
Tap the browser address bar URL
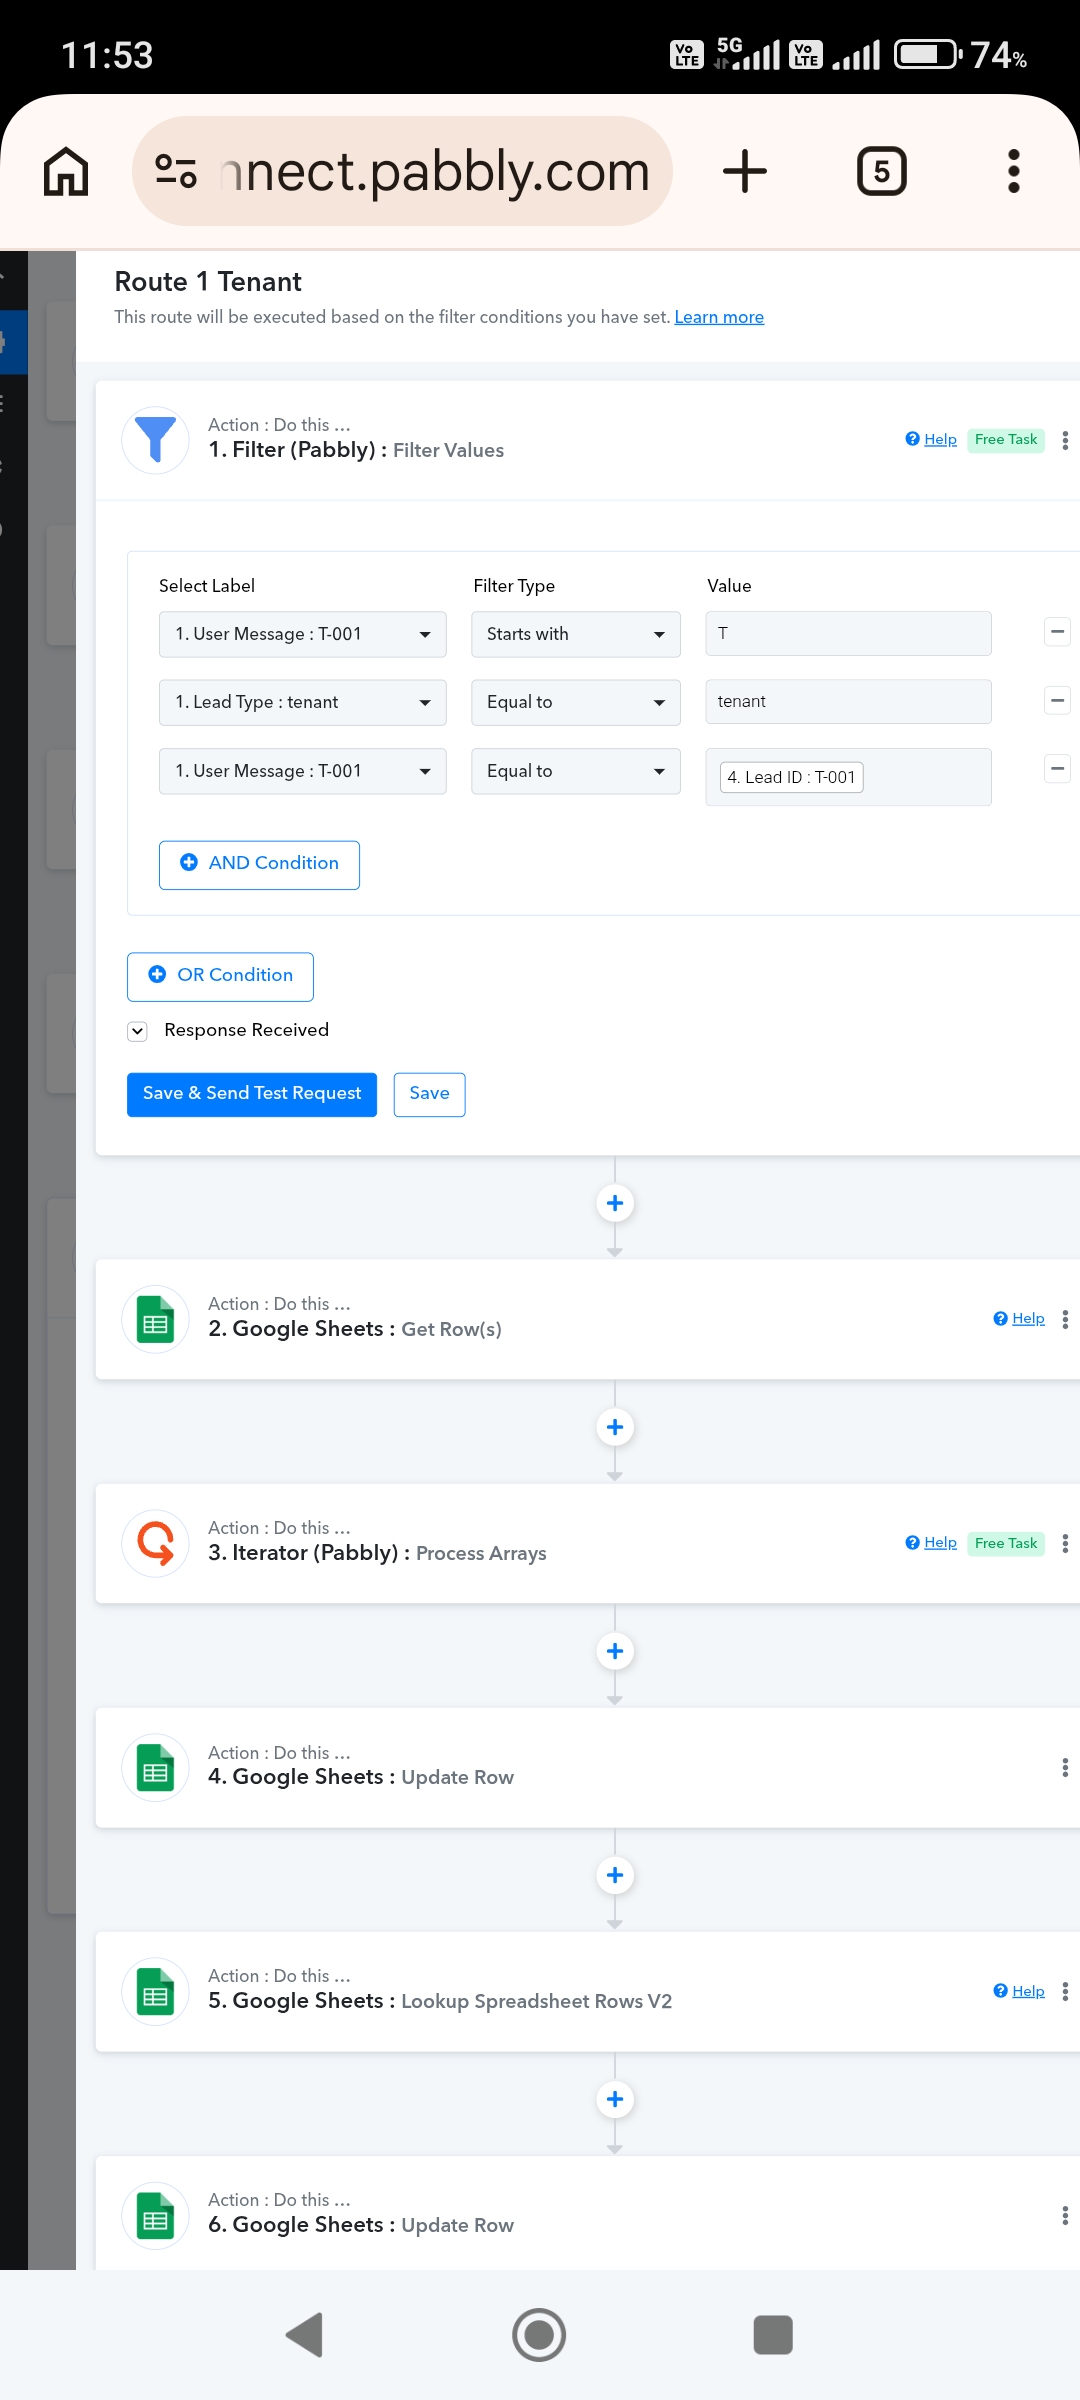point(436,171)
